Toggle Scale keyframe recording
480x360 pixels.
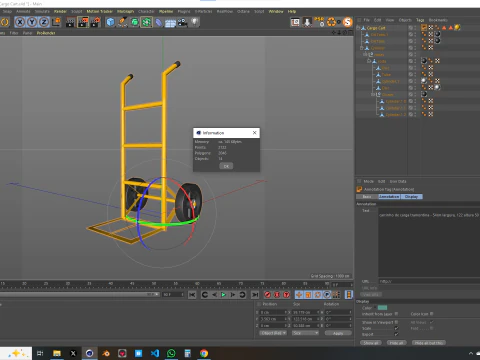click(308, 295)
